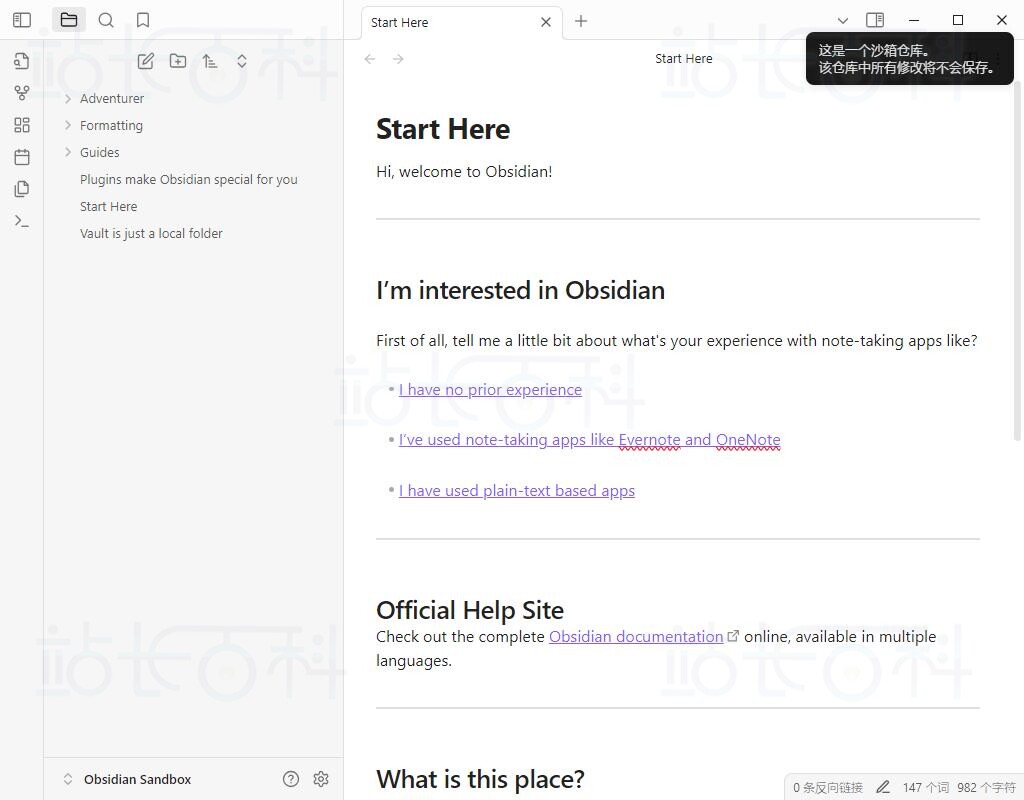Screen dimensions: 1024x800
Task: Click the 147 word count status
Action: pos(925,788)
